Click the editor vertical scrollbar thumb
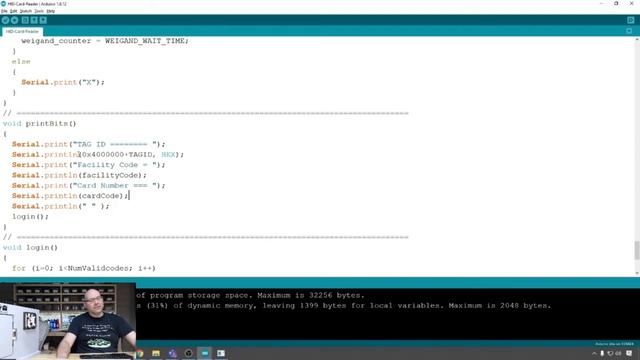Image resolution: width=640 pixels, height=360 pixels. click(637, 250)
